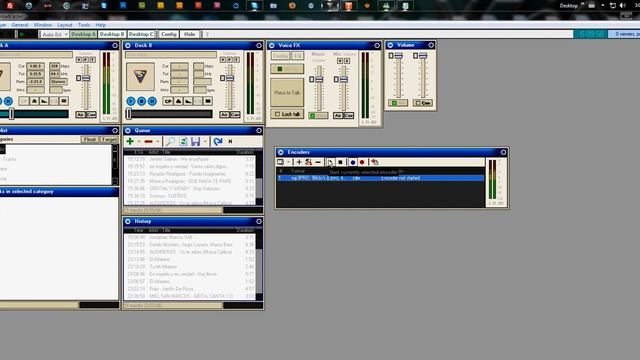Click the Queue magnifier search icon
Viewport: 640px width, 360px height.
click(x=170, y=141)
